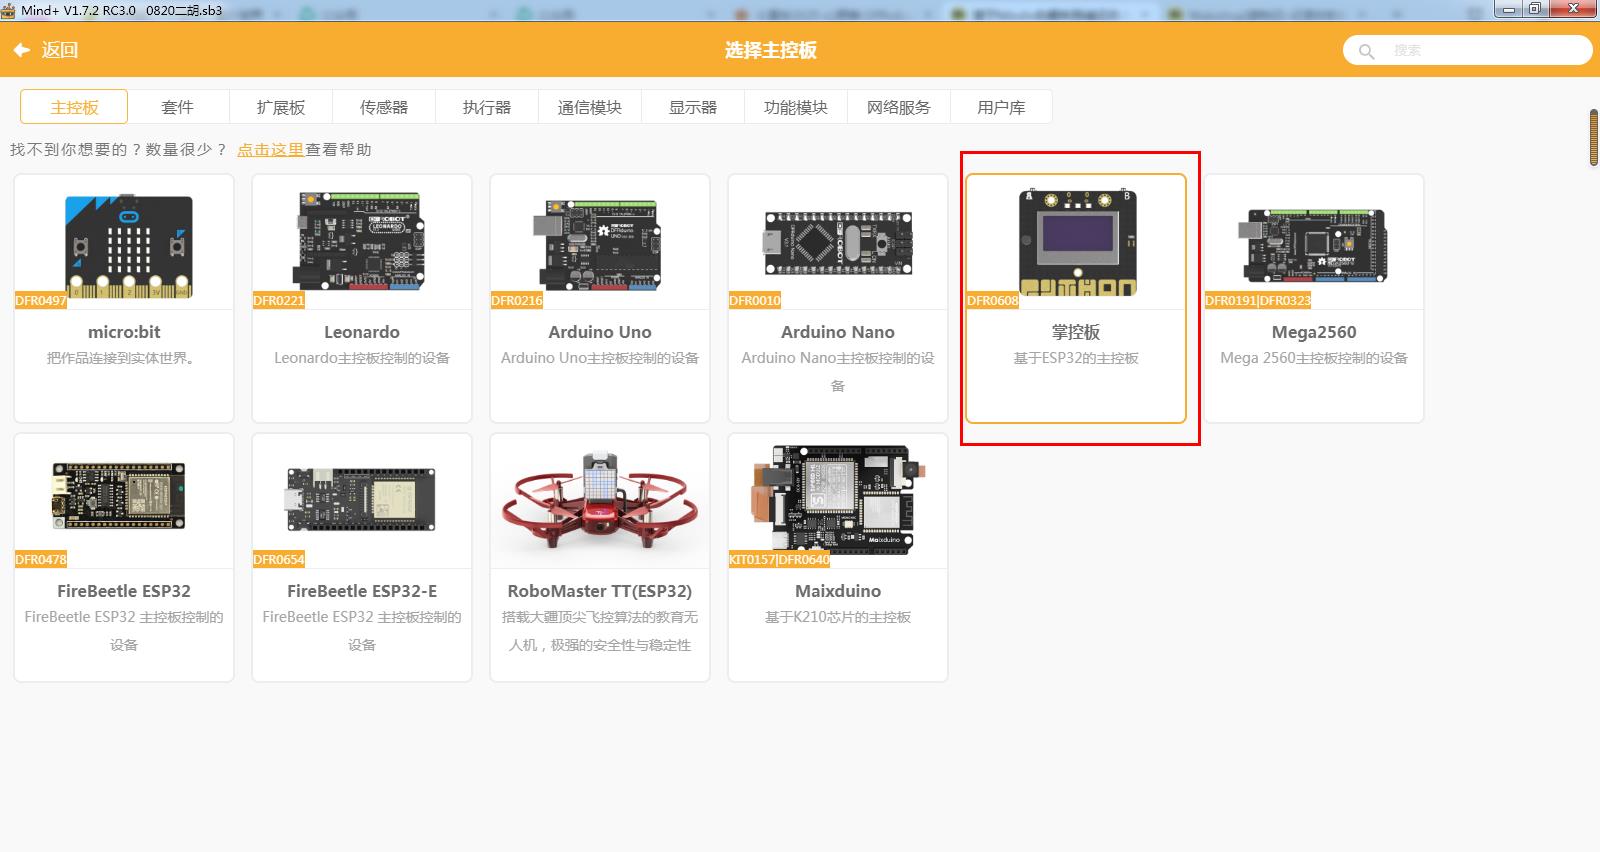The height and width of the screenshot is (852, 1600).
Task: Switch to the 执行器 tab
Action: 487,107
